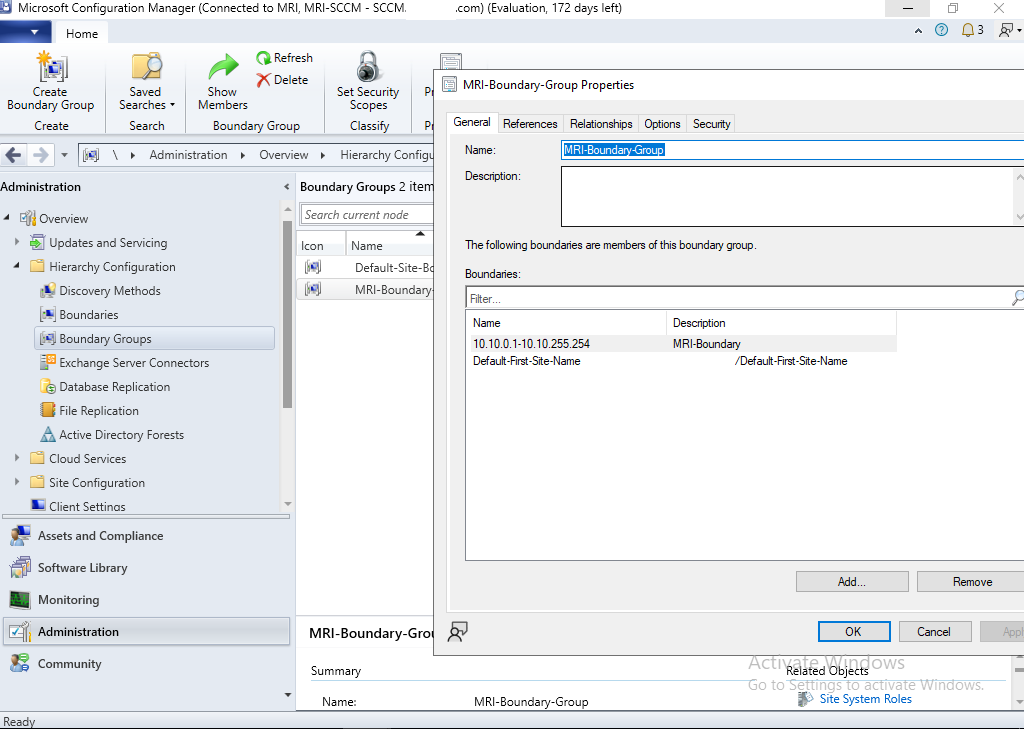Expand the Cloud Services node
The image size is (1024, 729).
tap(17, 459)
